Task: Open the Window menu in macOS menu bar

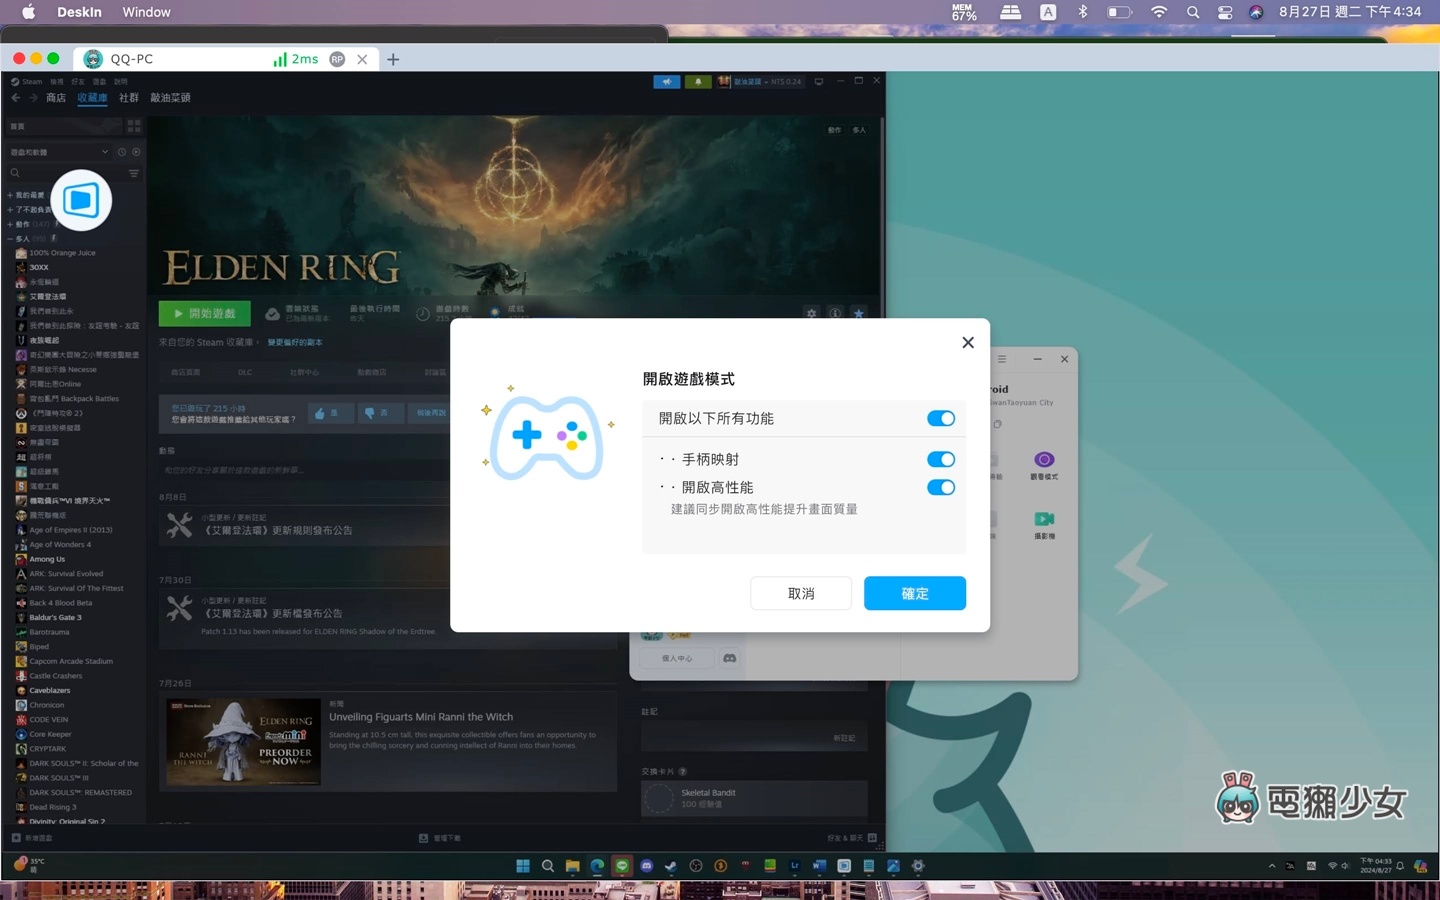Action: pyautogui.click(x=146, y=12)
